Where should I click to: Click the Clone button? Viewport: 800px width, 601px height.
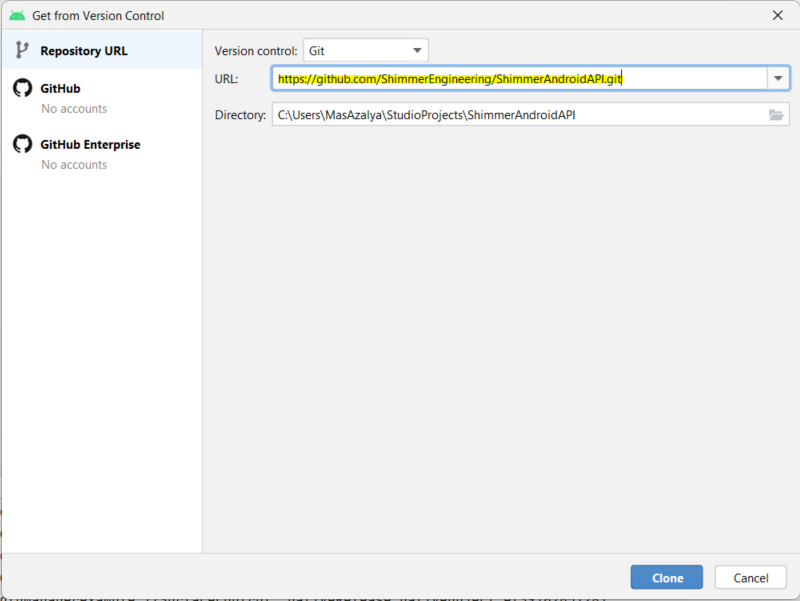click(667, 578)
